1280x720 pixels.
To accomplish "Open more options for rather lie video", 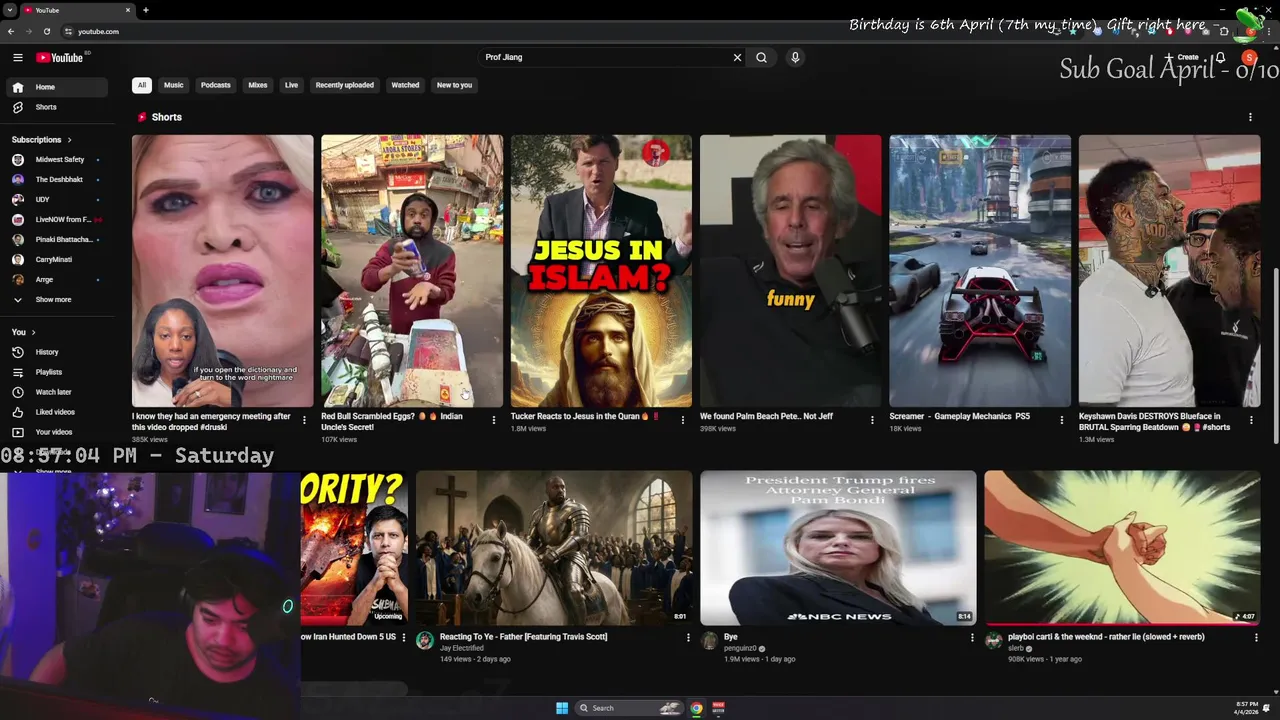I will pyautogui.click(x=1256, y=637).
